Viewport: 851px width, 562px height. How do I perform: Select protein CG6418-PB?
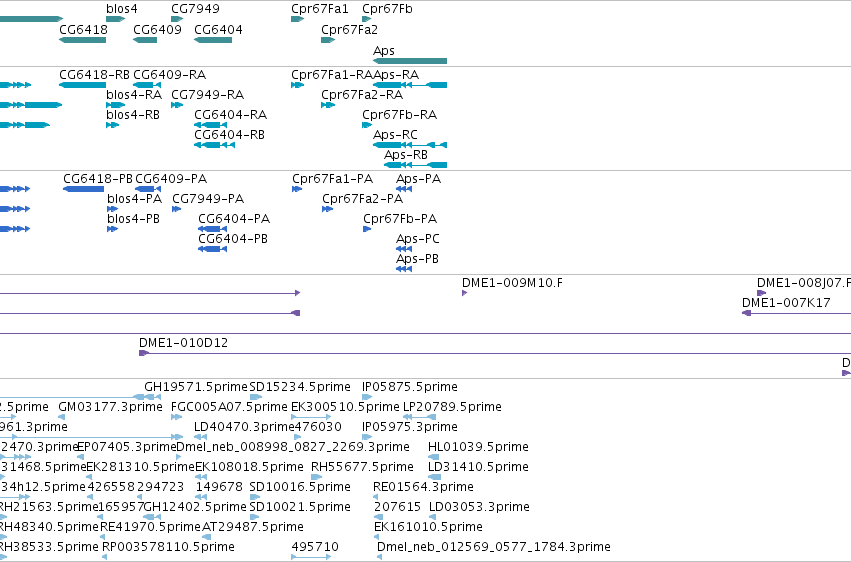point(84,189)
